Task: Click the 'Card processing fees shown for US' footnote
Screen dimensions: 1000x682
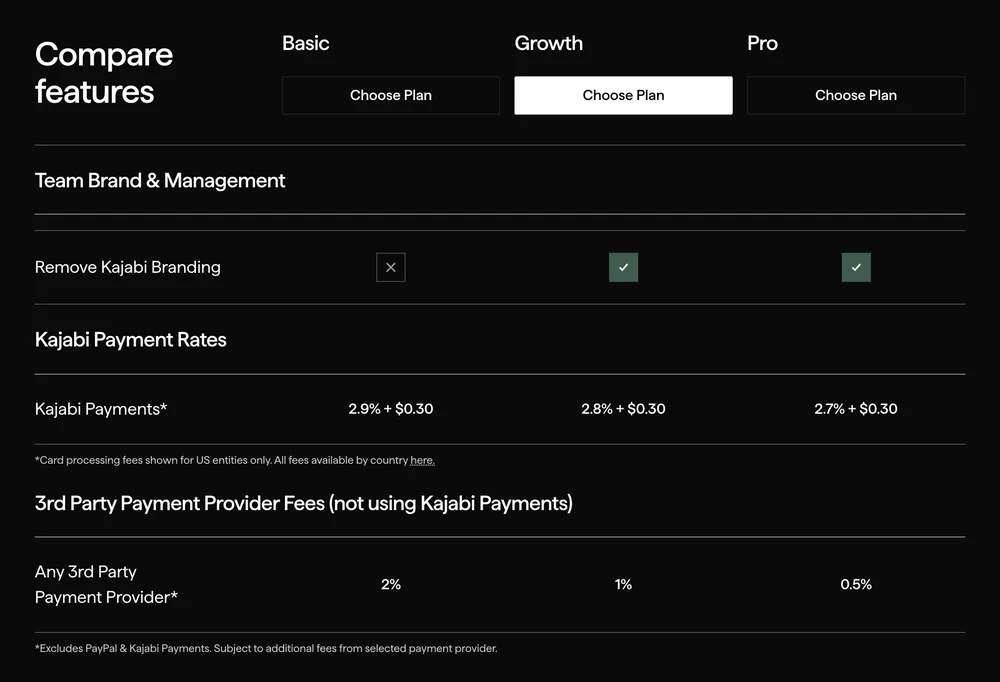Action: point(235,460)
